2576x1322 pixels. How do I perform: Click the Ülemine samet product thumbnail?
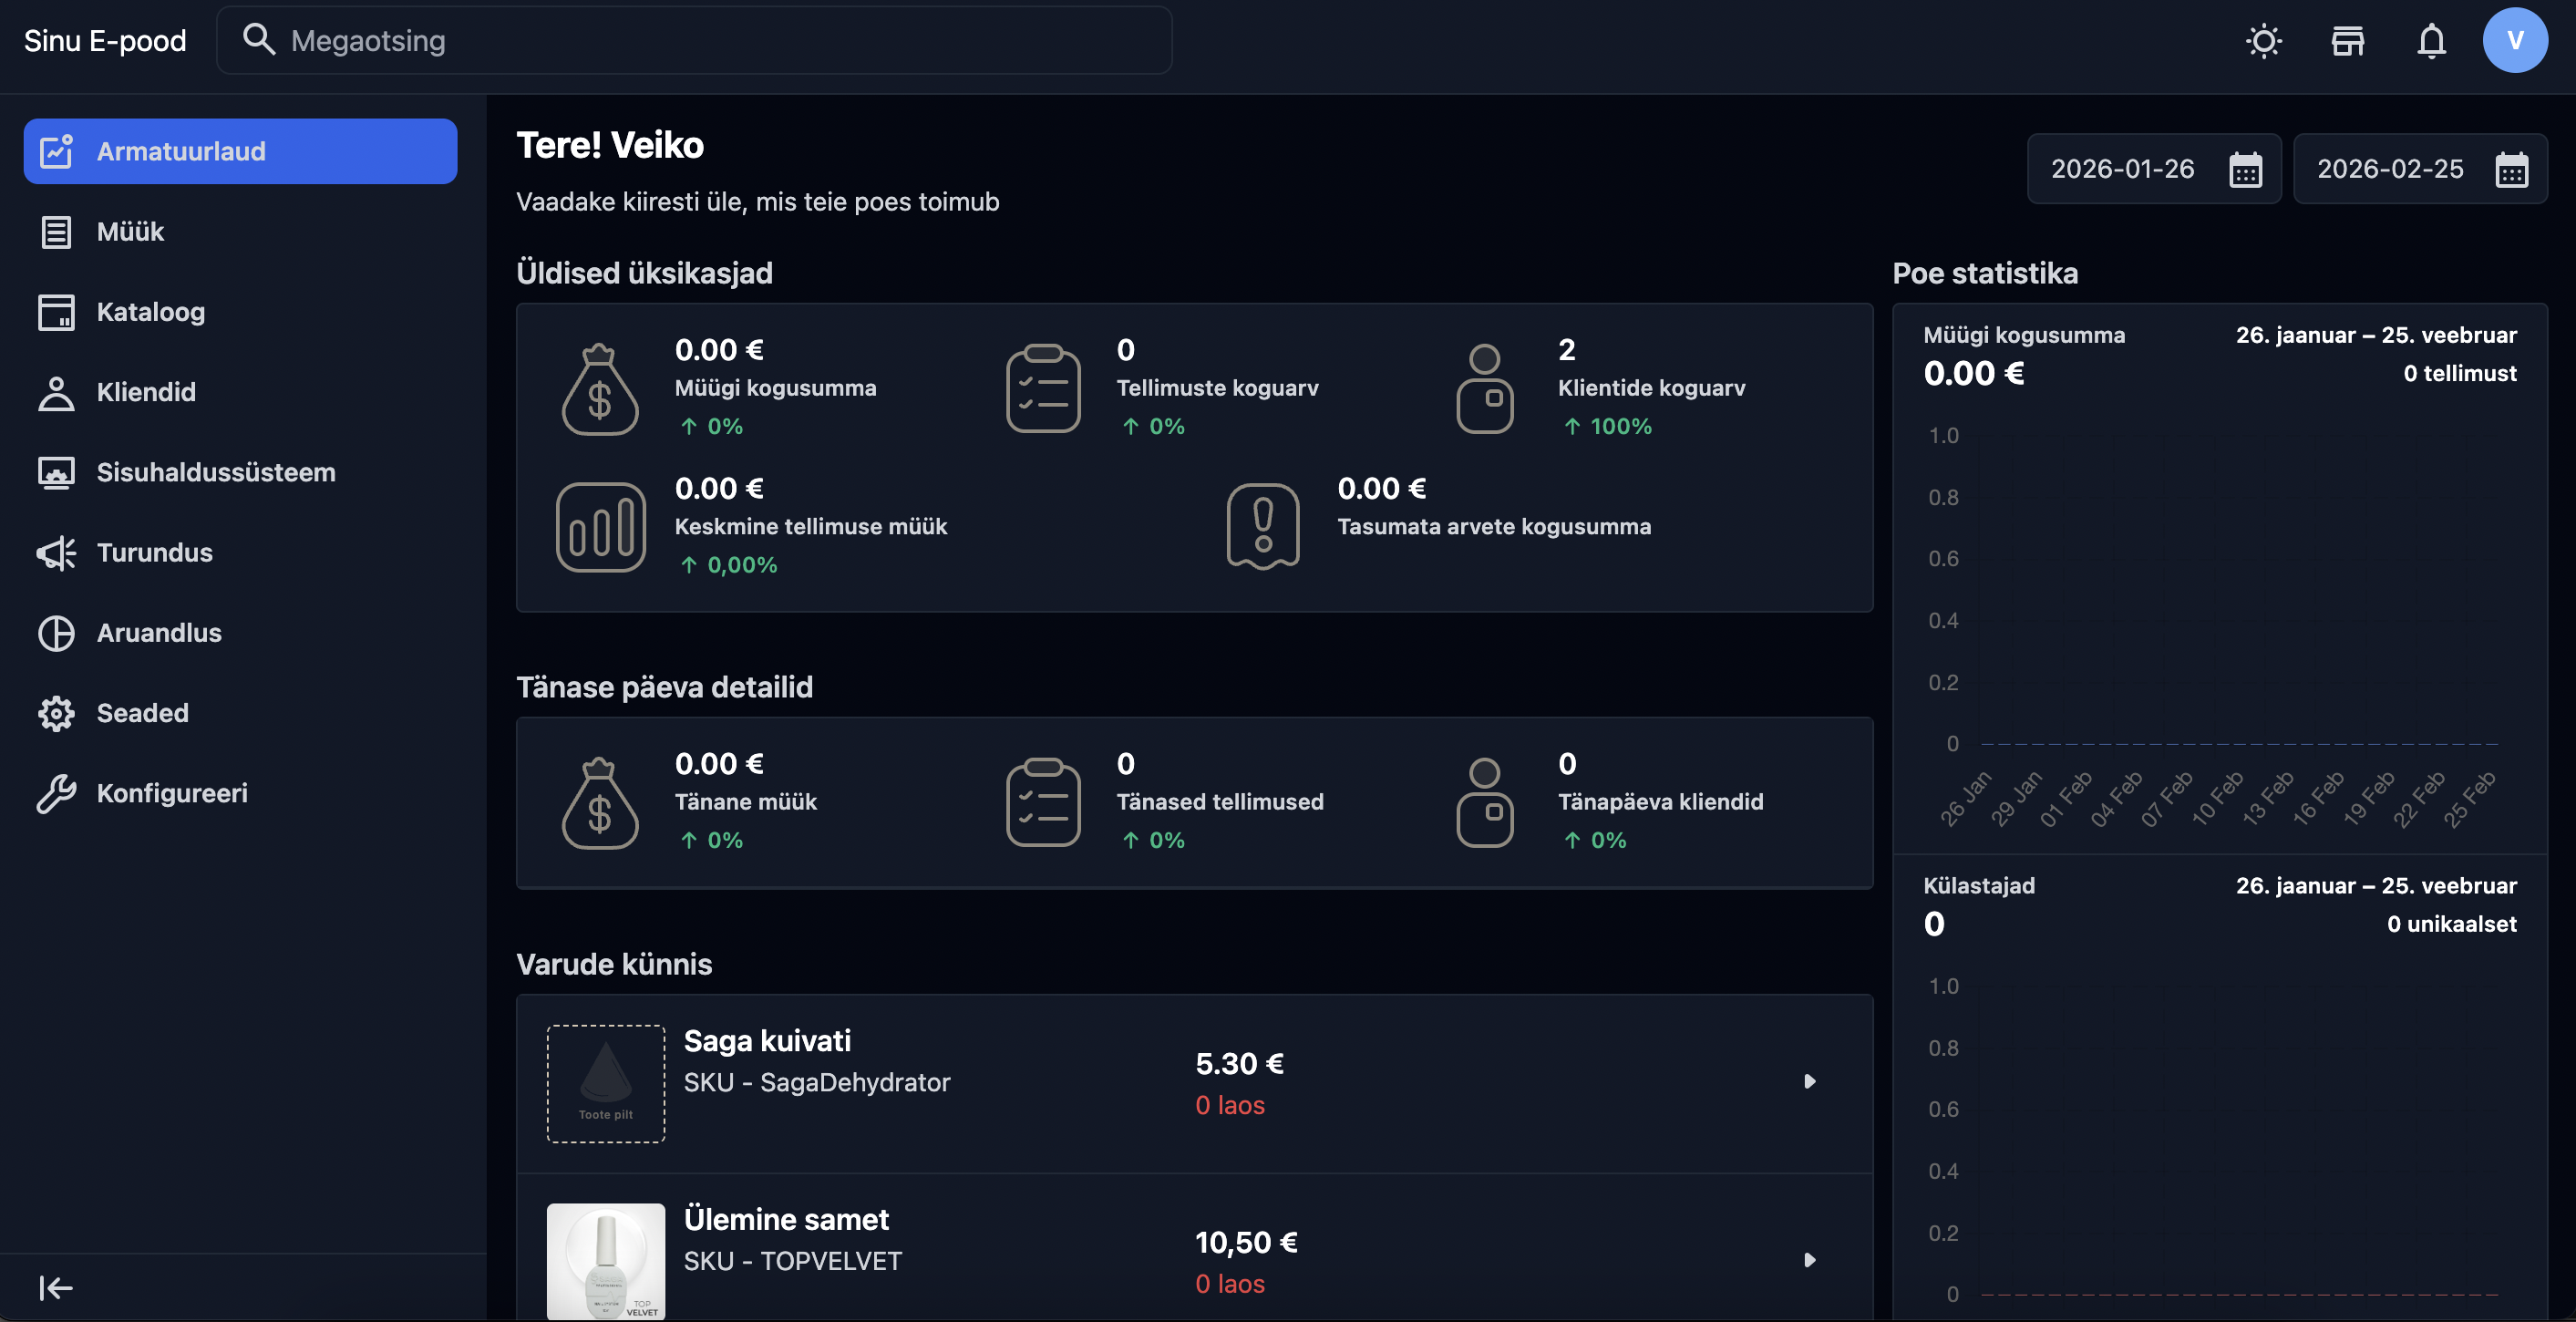click(606, 1260)
